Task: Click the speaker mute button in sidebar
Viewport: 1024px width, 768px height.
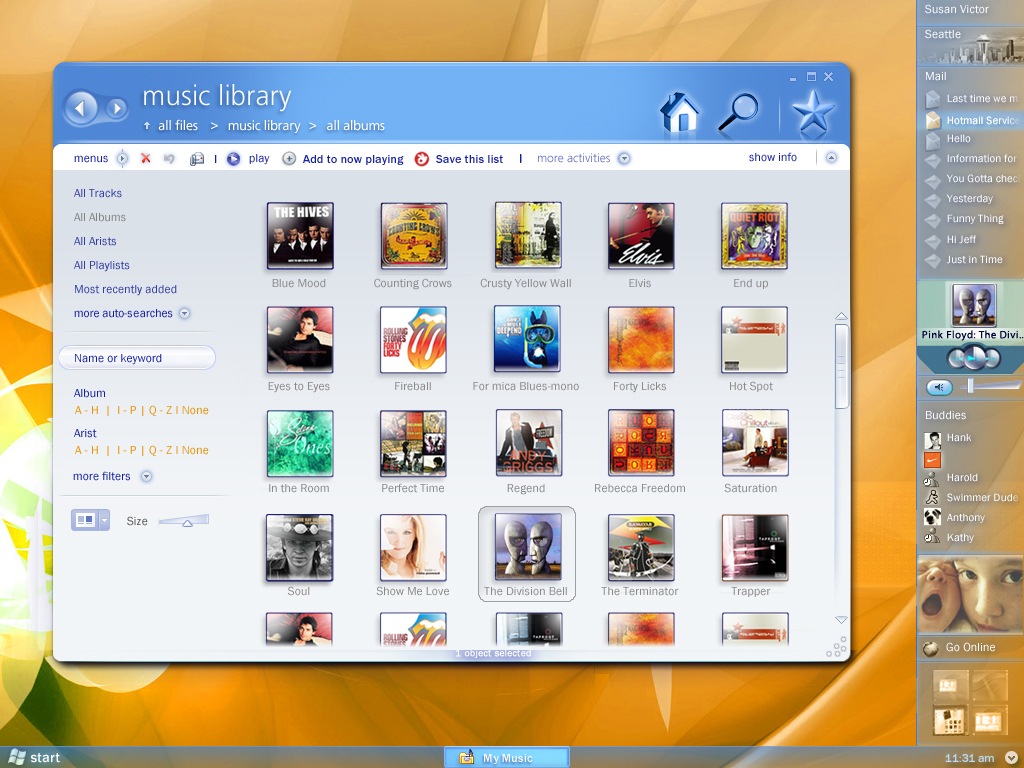Action: [939, 387]
